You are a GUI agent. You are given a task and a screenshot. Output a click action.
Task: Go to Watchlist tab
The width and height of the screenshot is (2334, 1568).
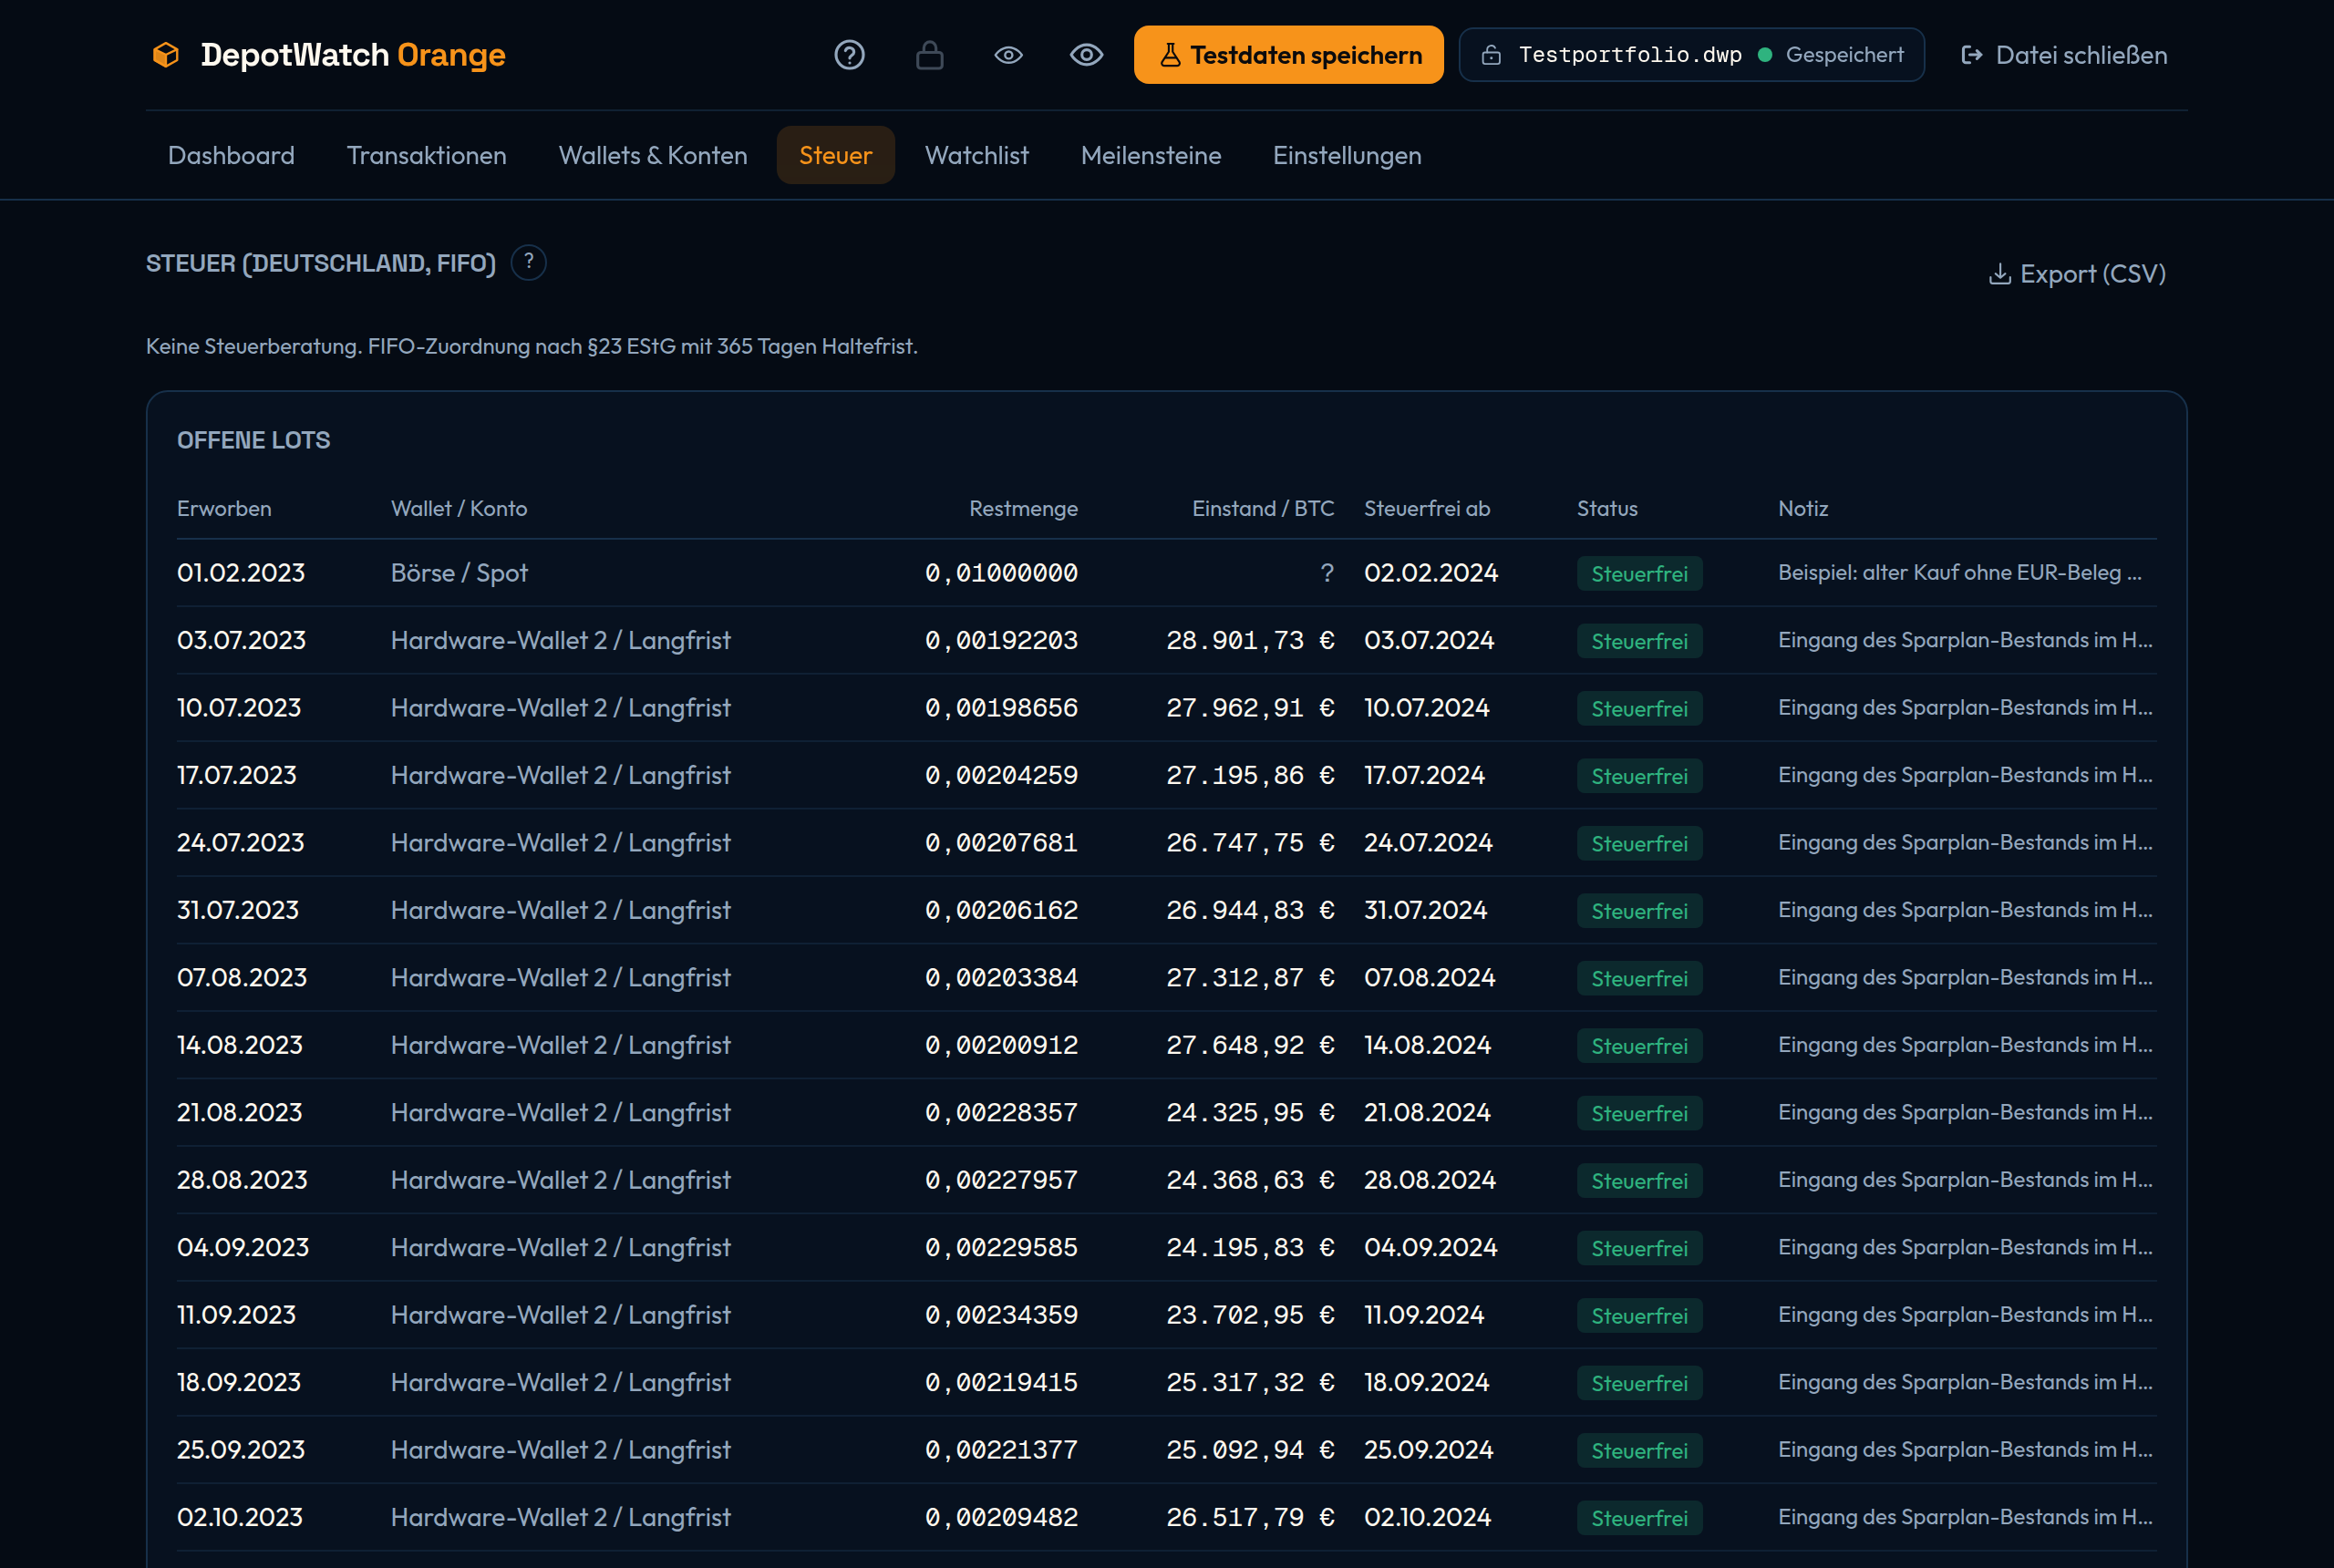coord(977,155)
